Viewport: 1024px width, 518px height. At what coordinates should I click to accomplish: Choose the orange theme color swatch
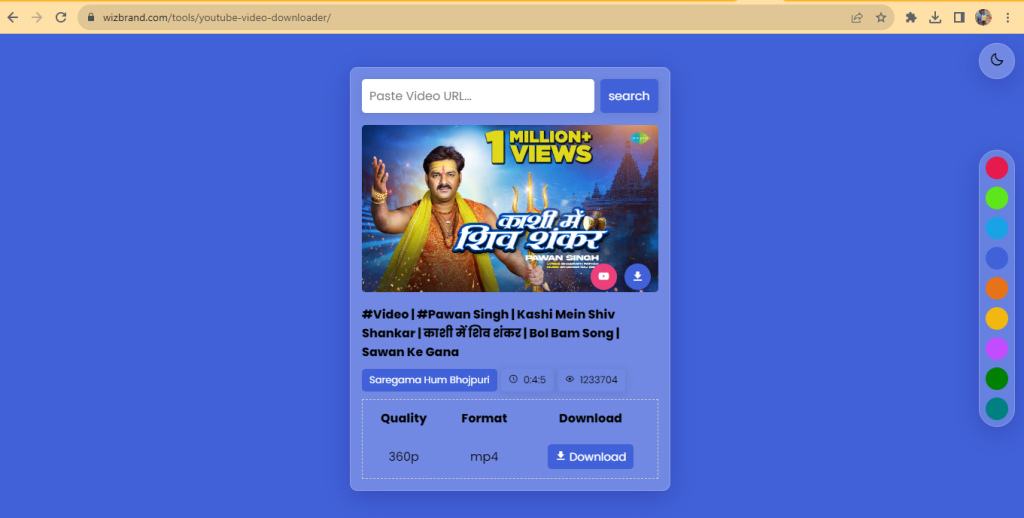(x=996, y=289)
